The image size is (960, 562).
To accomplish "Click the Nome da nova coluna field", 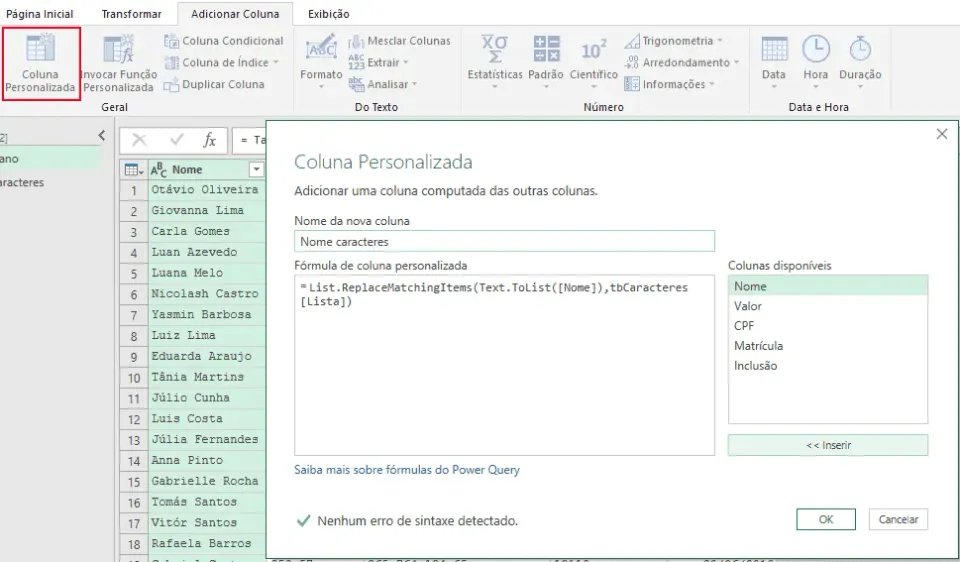I will click(x=504, y=241).
